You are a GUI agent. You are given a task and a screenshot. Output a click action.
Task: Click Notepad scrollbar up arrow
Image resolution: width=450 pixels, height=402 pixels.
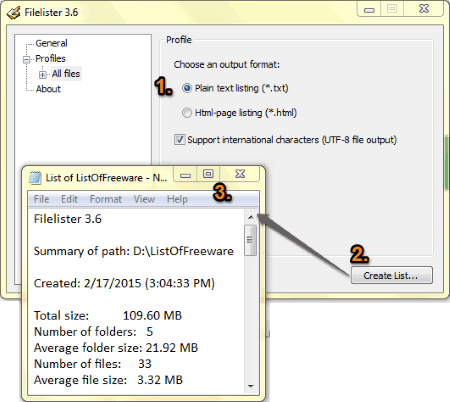pyautogui.click(x=251, y=217)
